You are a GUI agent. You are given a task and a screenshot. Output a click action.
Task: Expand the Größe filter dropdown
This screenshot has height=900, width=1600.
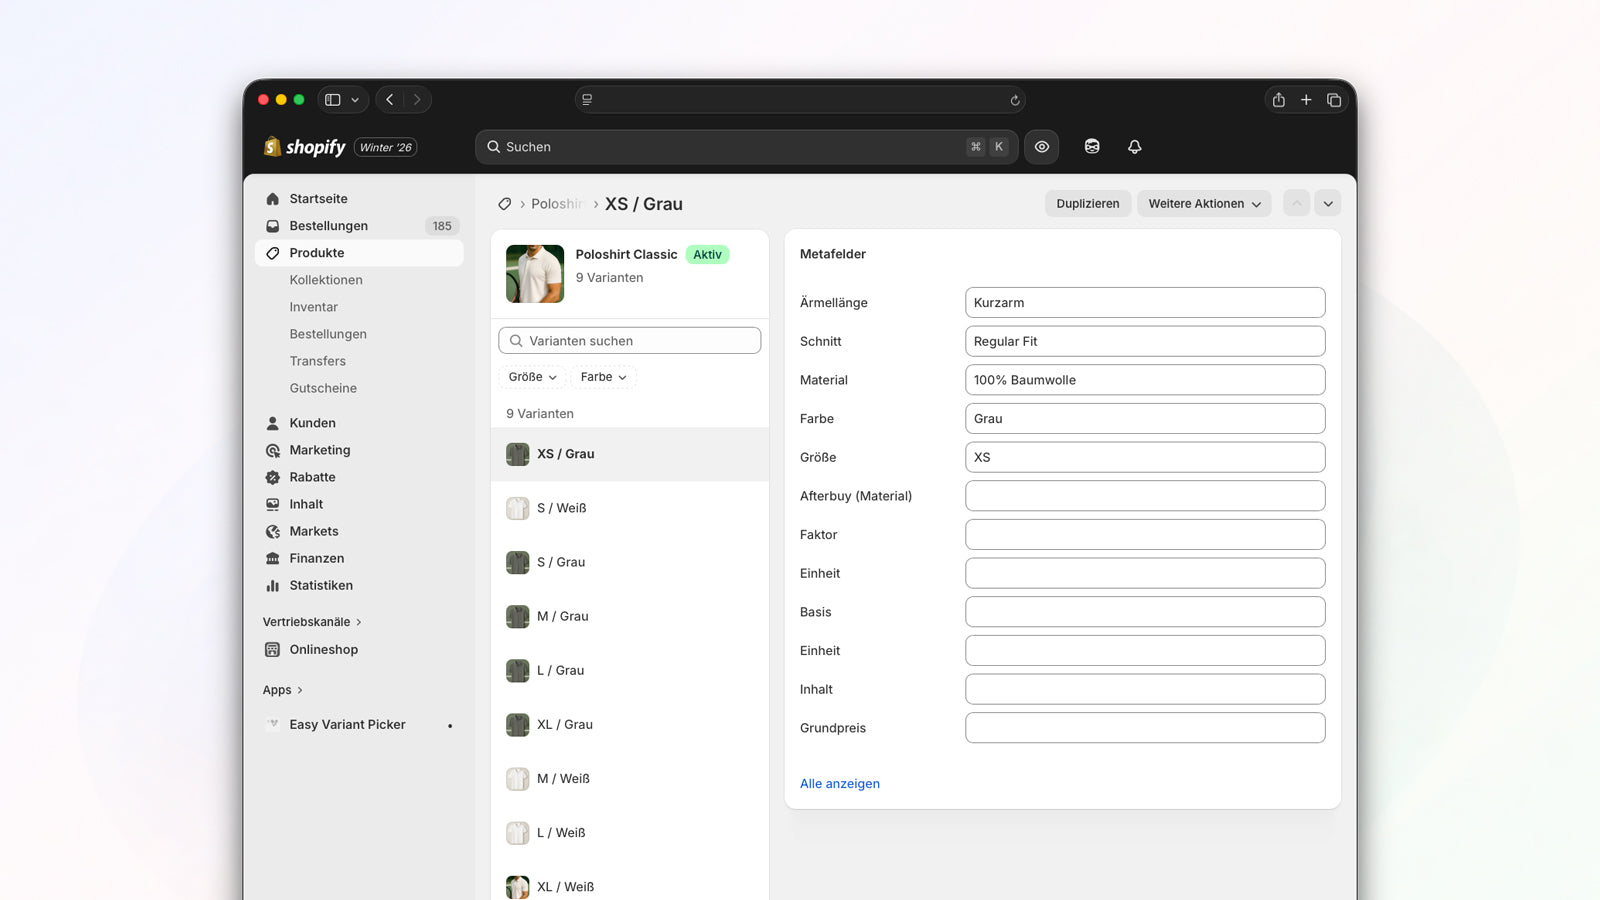pos(532,377)
